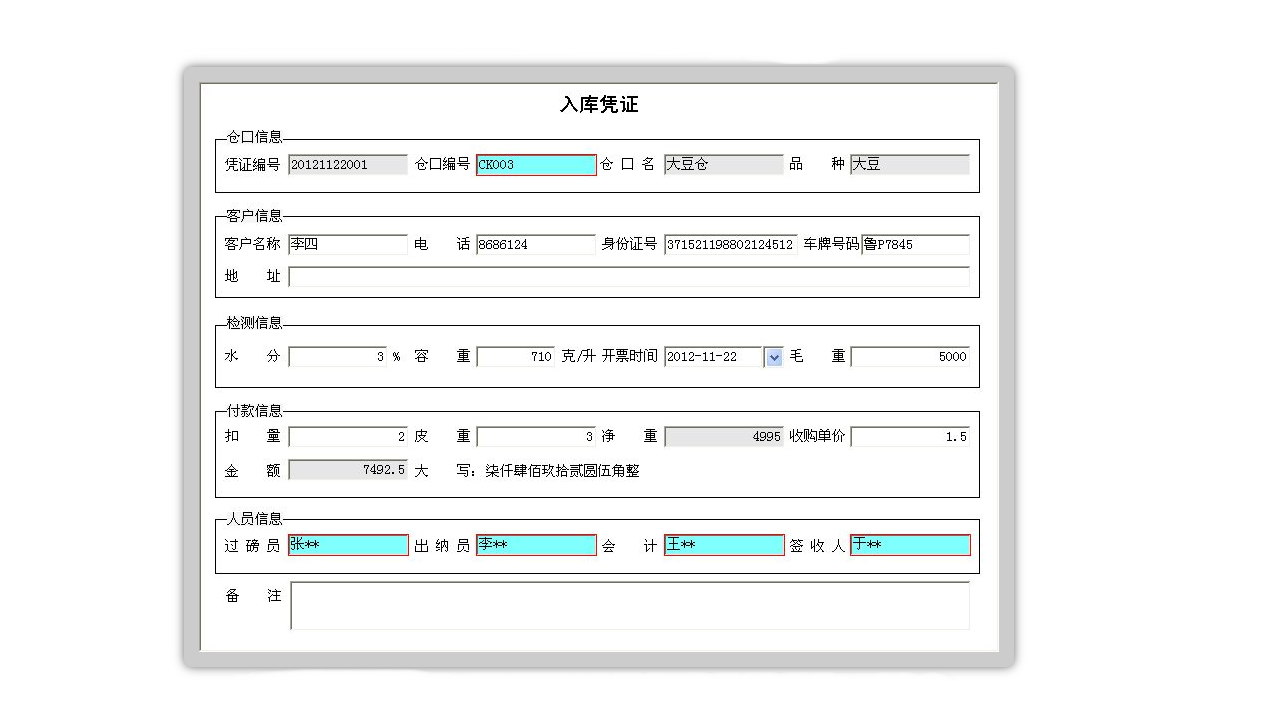
Task: Click the 会计 field with 王**
Action: [x=724, y=545]
